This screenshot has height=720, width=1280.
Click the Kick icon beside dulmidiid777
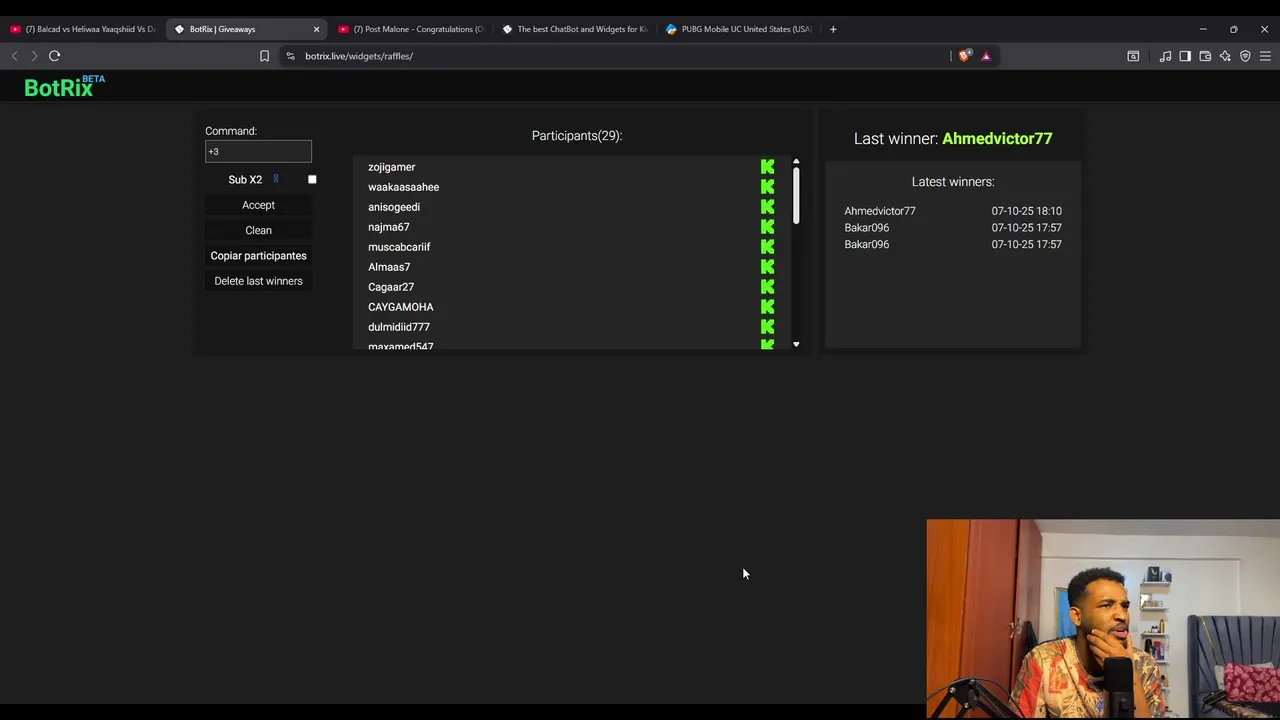click(767, 327)
